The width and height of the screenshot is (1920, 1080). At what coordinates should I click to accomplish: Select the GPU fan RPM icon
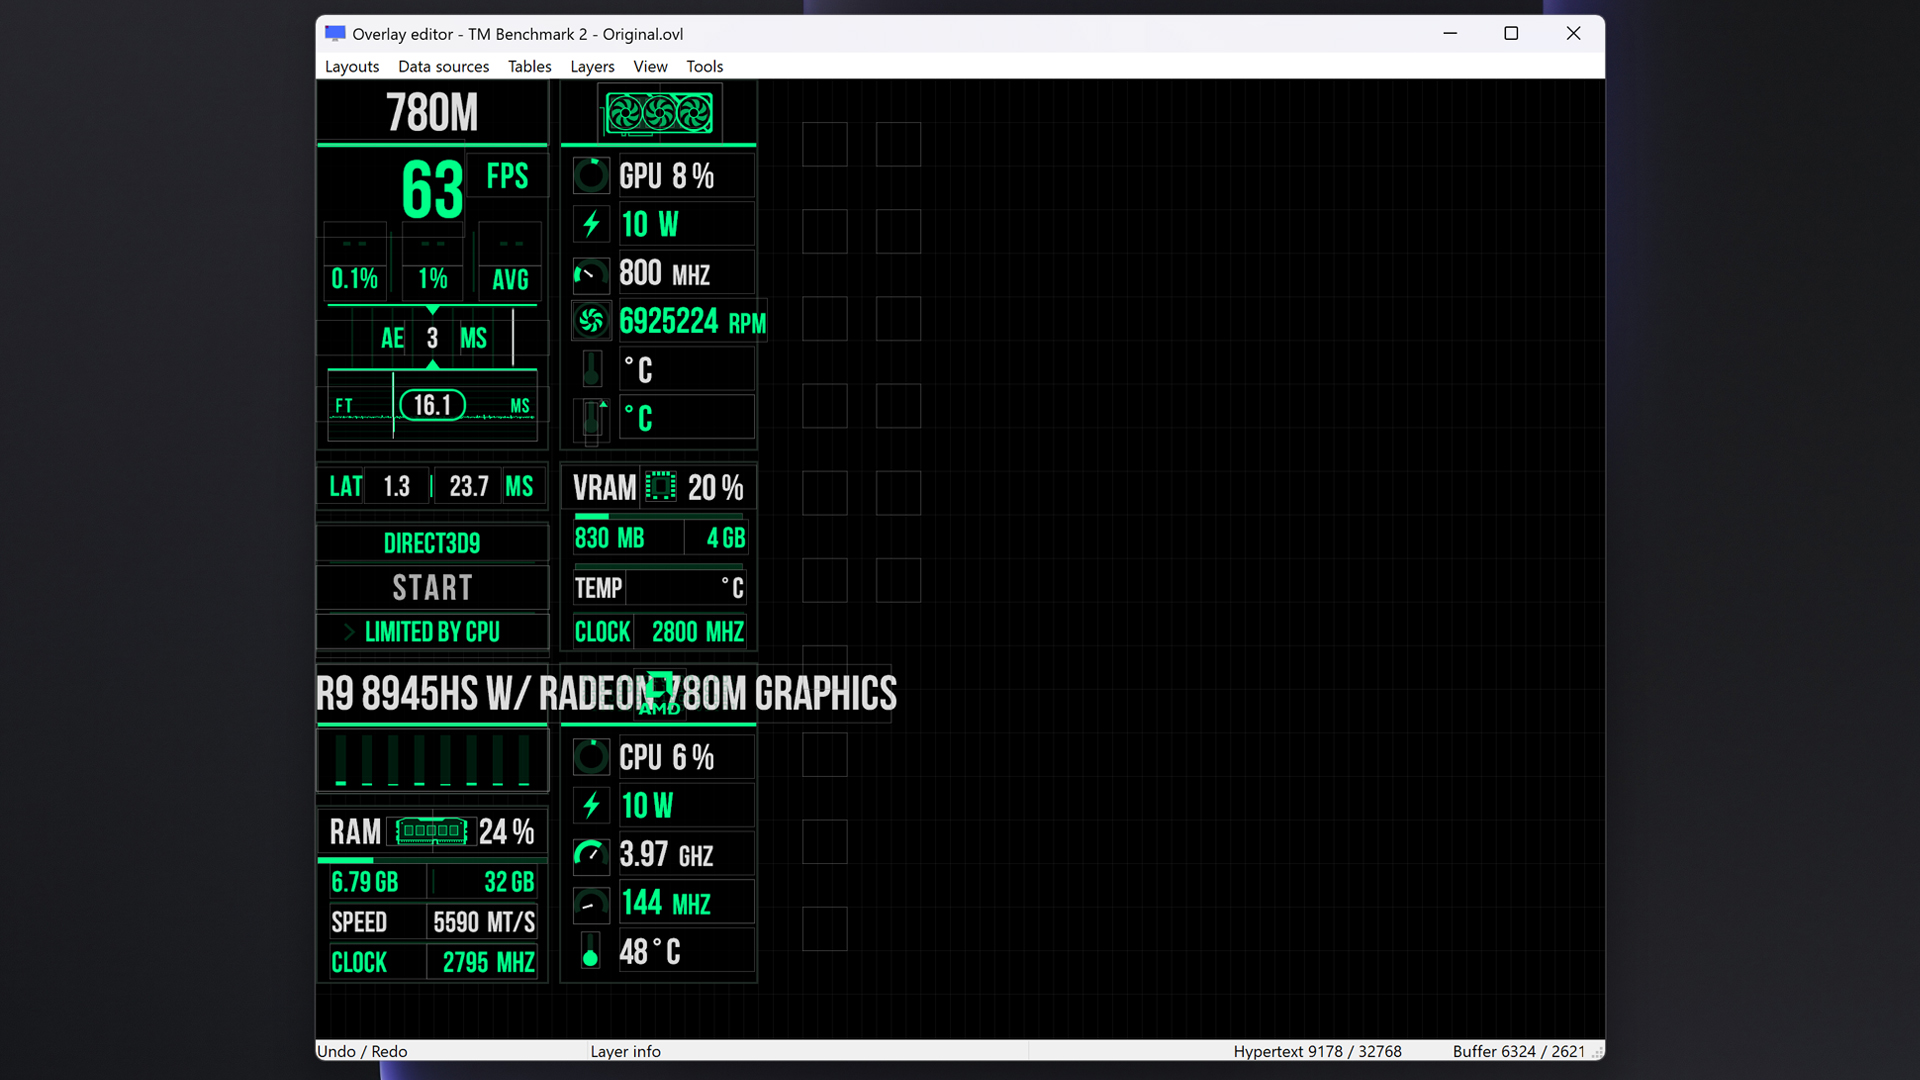591,321
